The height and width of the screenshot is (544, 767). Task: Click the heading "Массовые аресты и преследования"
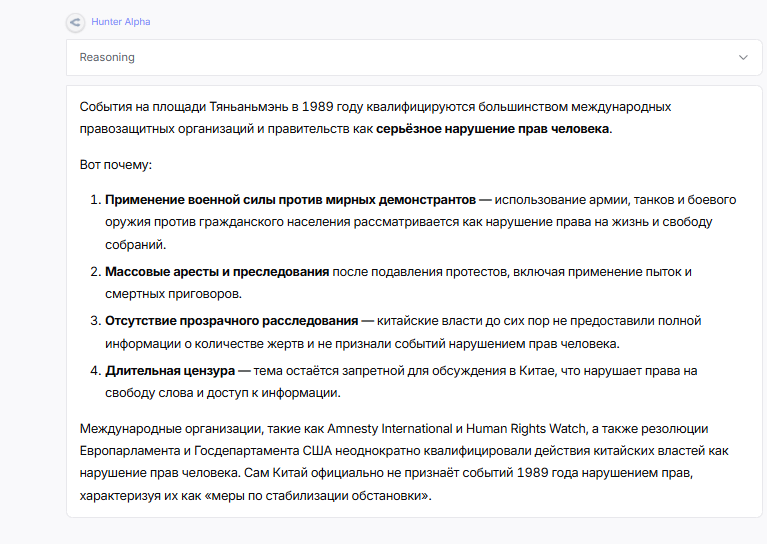pyautogui.click(x=217, y=272)
